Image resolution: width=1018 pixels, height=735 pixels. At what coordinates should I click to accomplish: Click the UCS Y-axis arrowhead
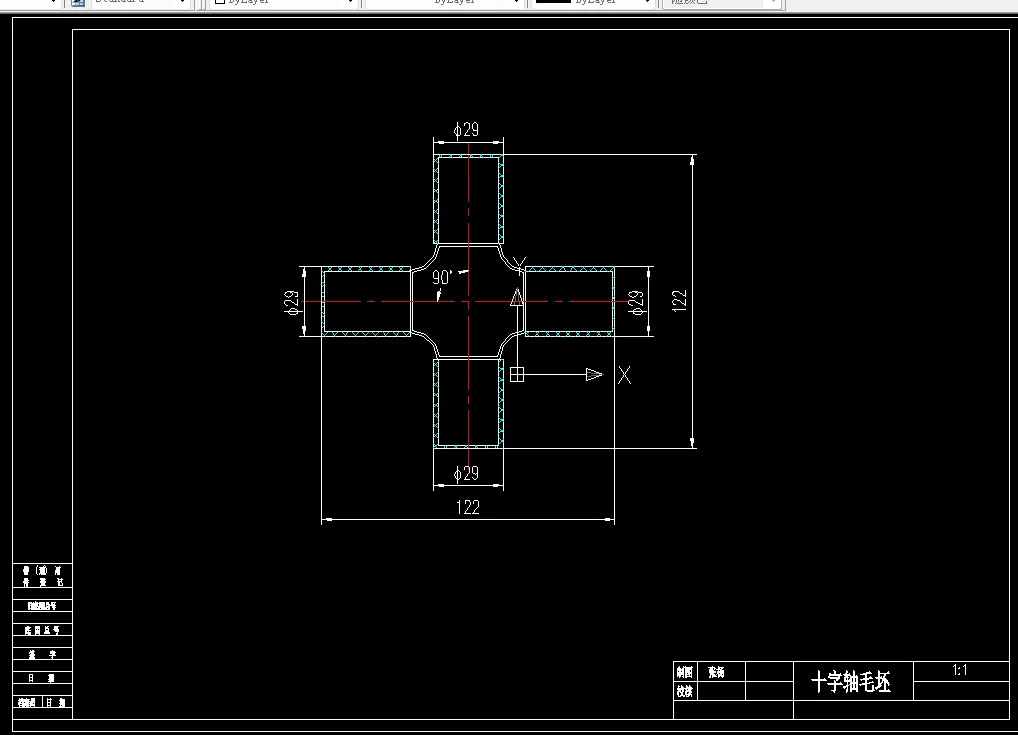coord(517,298)
